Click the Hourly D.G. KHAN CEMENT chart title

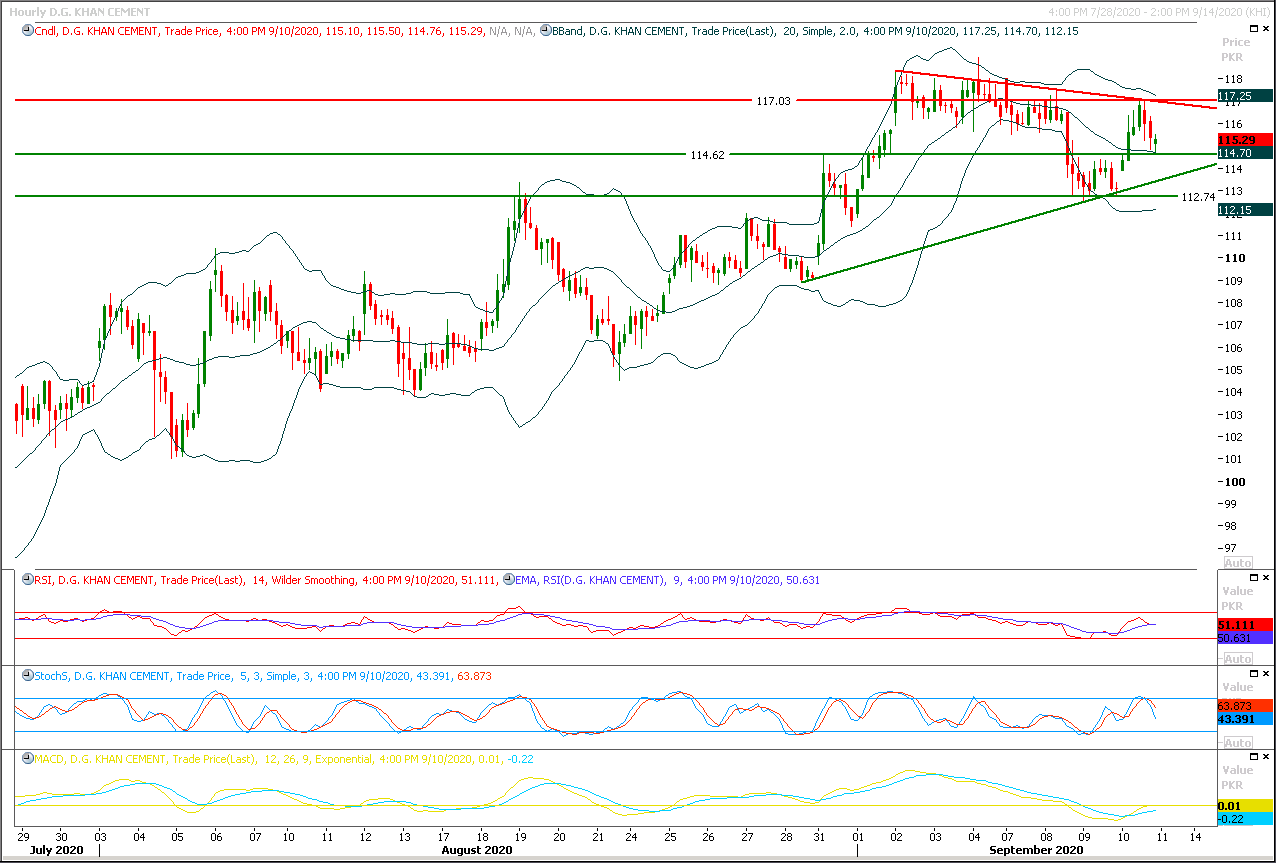coord(78,12)
